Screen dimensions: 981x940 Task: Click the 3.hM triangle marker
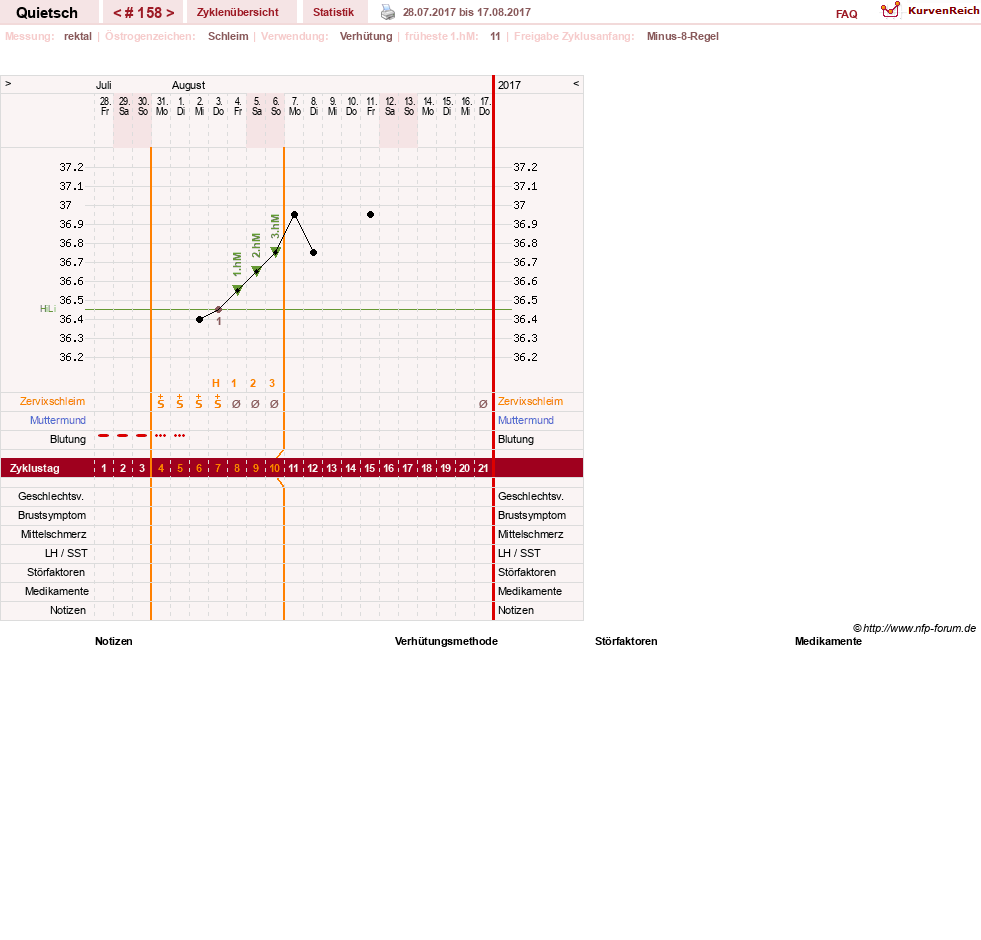pos(275,252)
